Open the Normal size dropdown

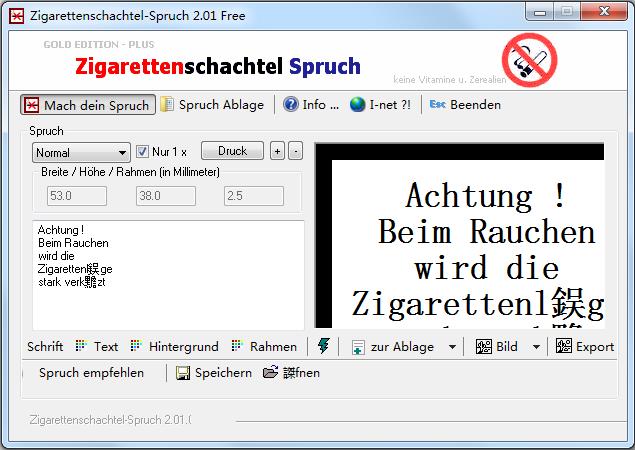click(x=81, y=153)
